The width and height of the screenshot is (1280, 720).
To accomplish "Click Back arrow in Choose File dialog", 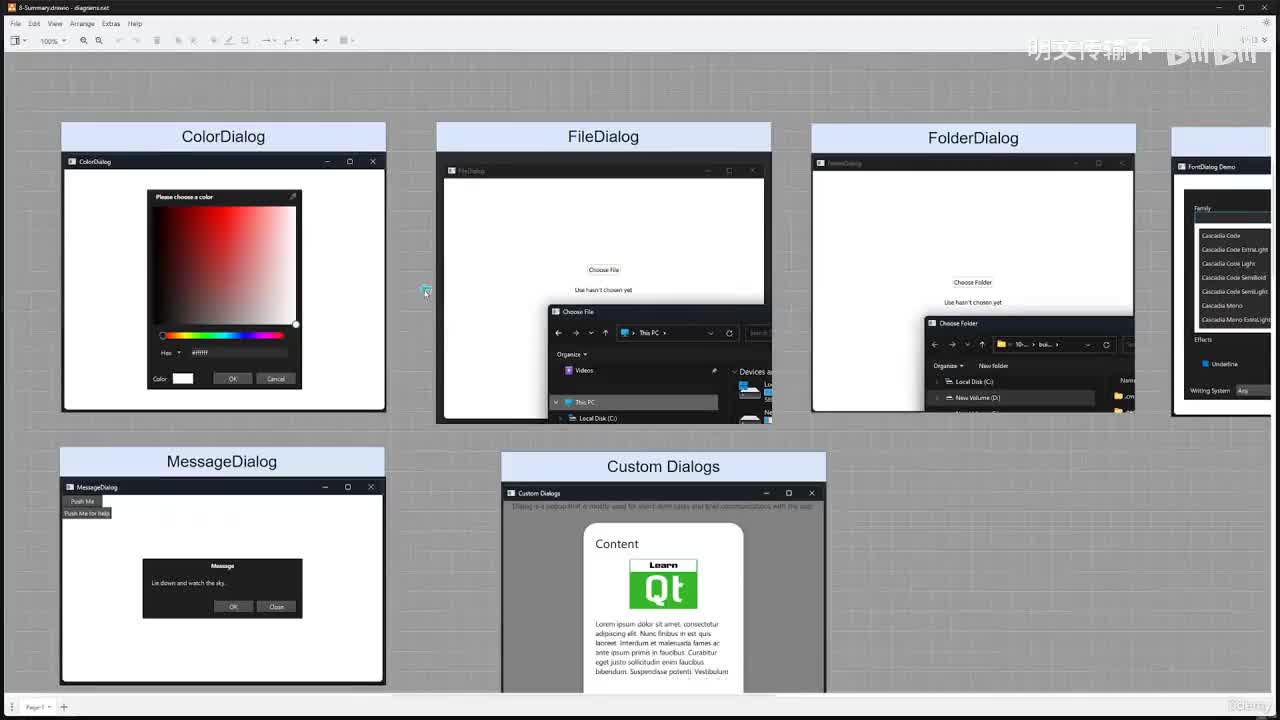I will click(558, 333).
